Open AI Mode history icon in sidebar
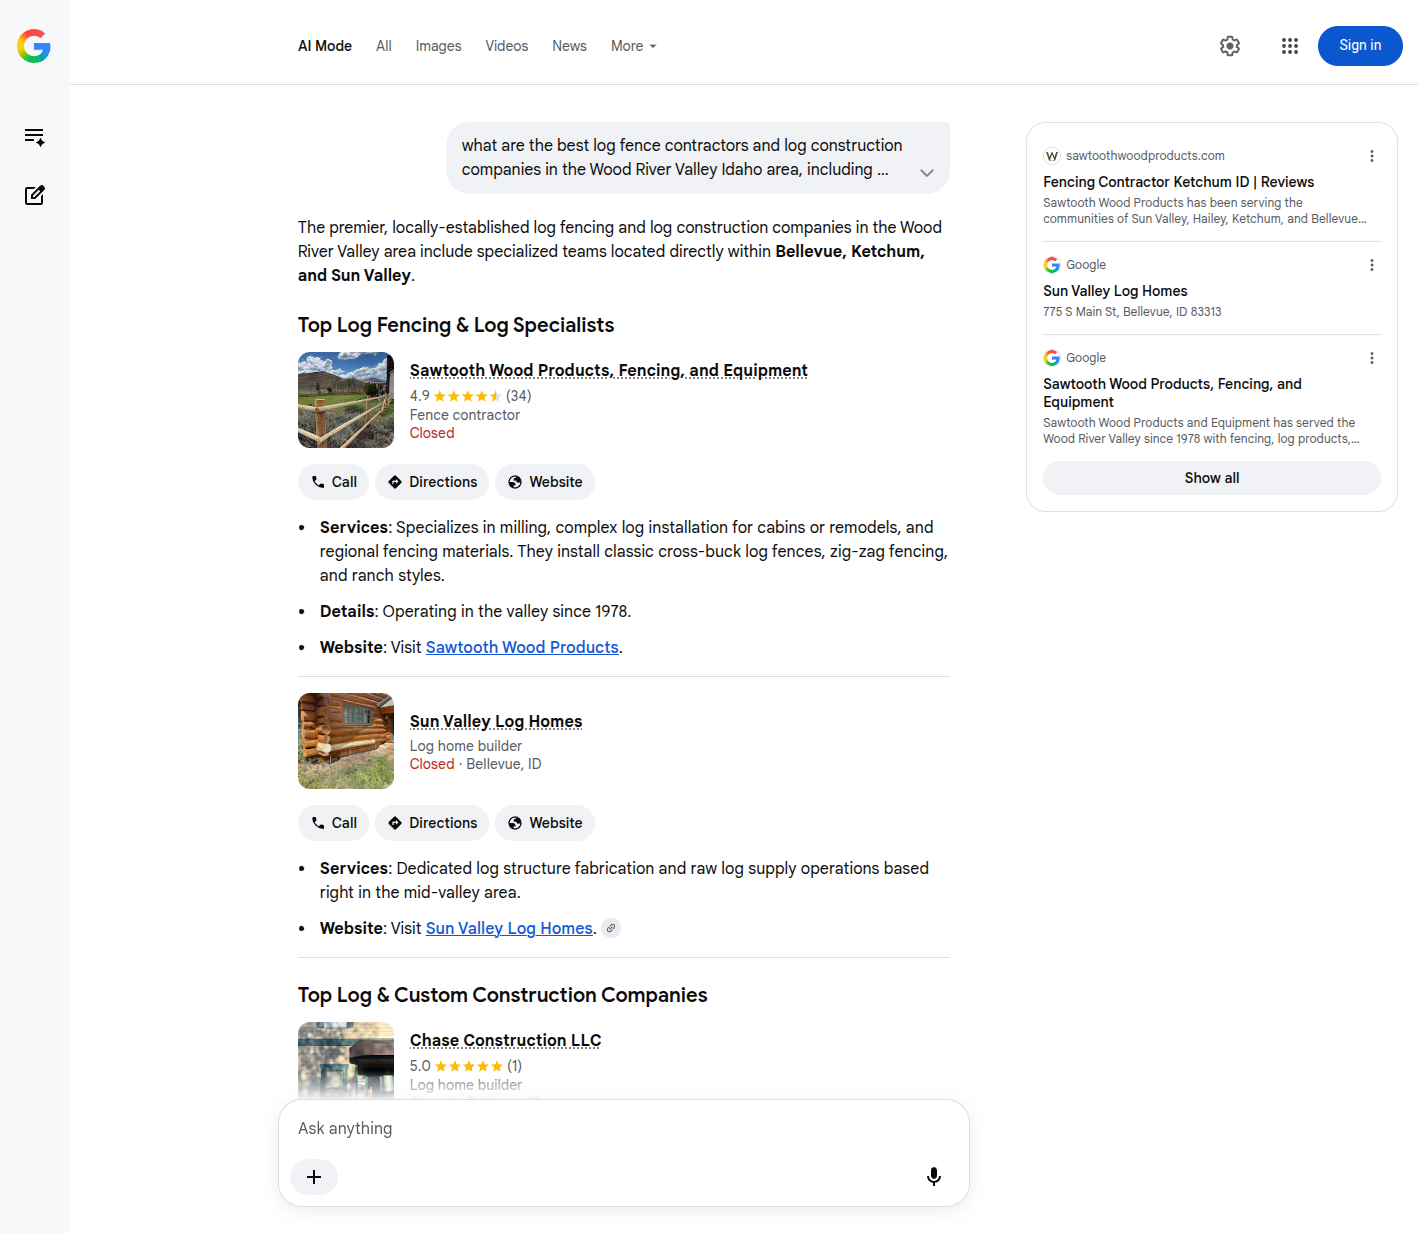The width and height of the screenshot is (1418, 1233). (x=34, y=137)
